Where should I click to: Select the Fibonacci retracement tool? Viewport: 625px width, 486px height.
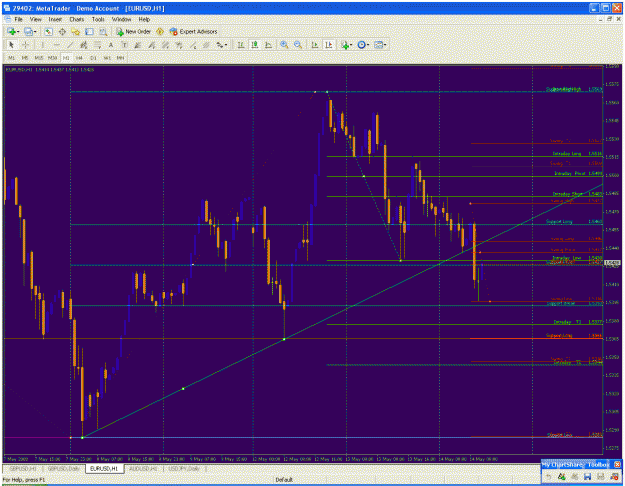pyautogui.click(x=97, y=45)
